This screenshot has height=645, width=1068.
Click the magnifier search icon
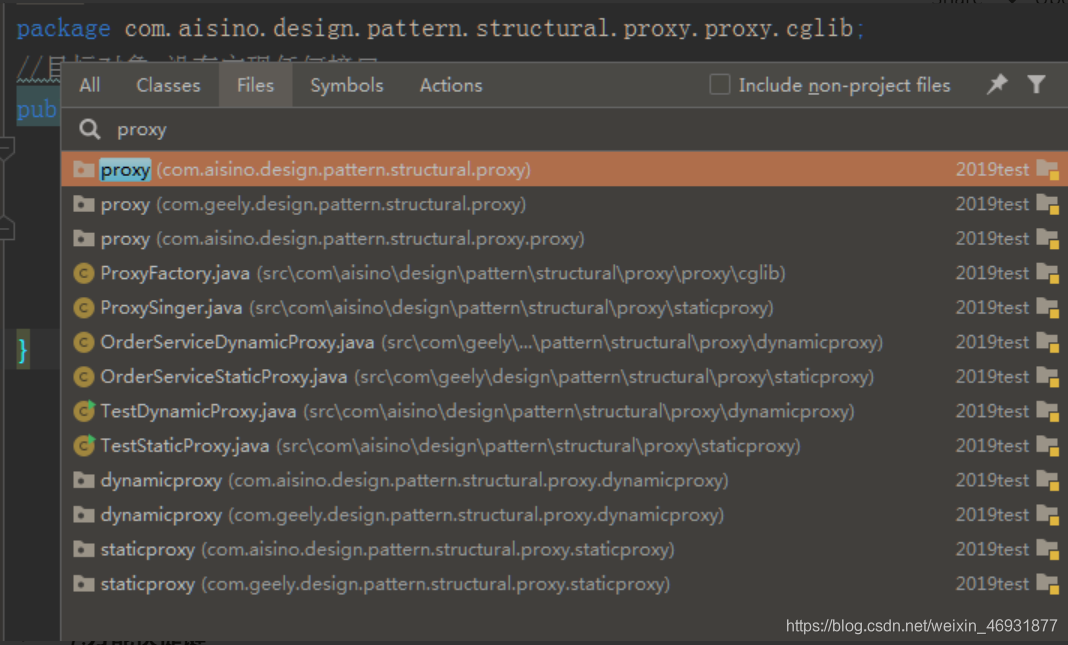pos(90,129)
